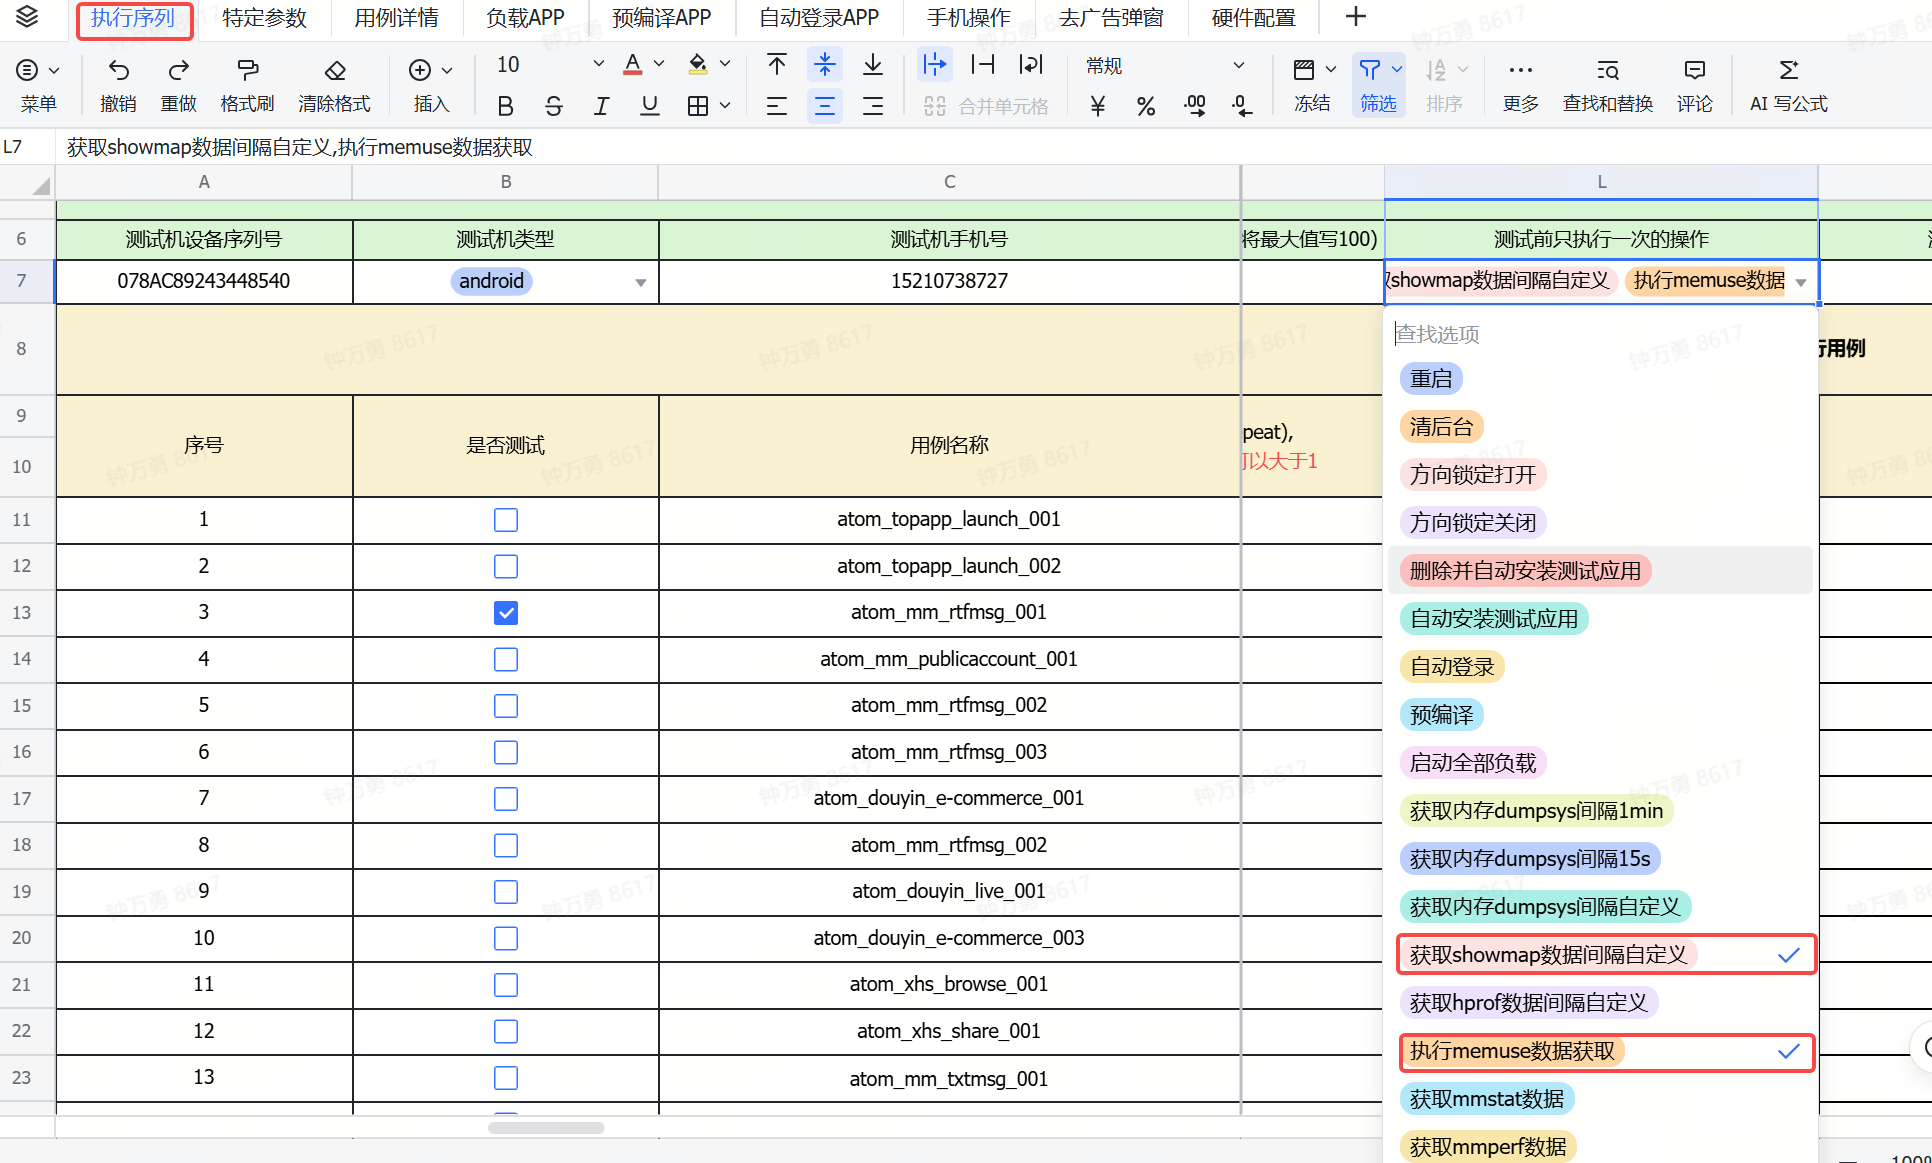Select the format painter (格式刷) tool
This screenshot has width=1932, height=1163.
[247, 69]
